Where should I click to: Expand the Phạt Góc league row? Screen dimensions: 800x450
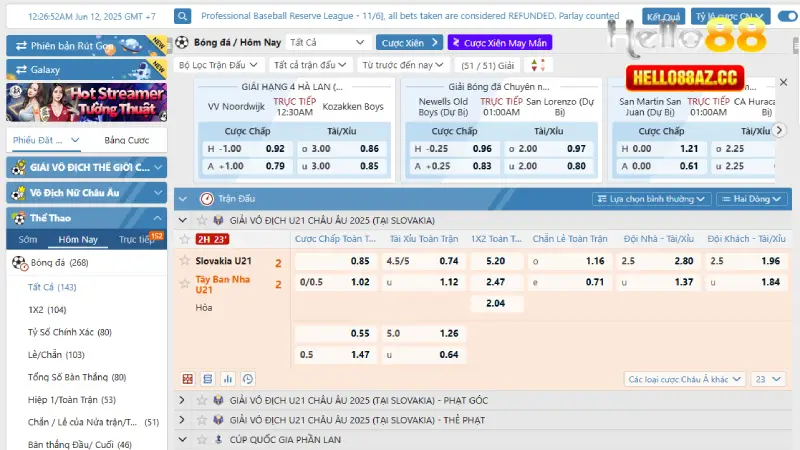pos(182,400)
